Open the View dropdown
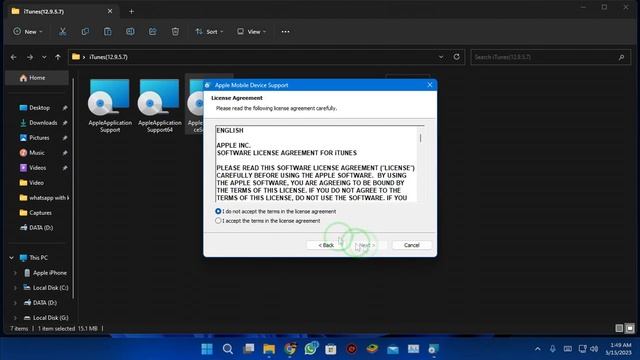This screenshot has width=640, height=360. pyautogui.click(x=251, y=31)
